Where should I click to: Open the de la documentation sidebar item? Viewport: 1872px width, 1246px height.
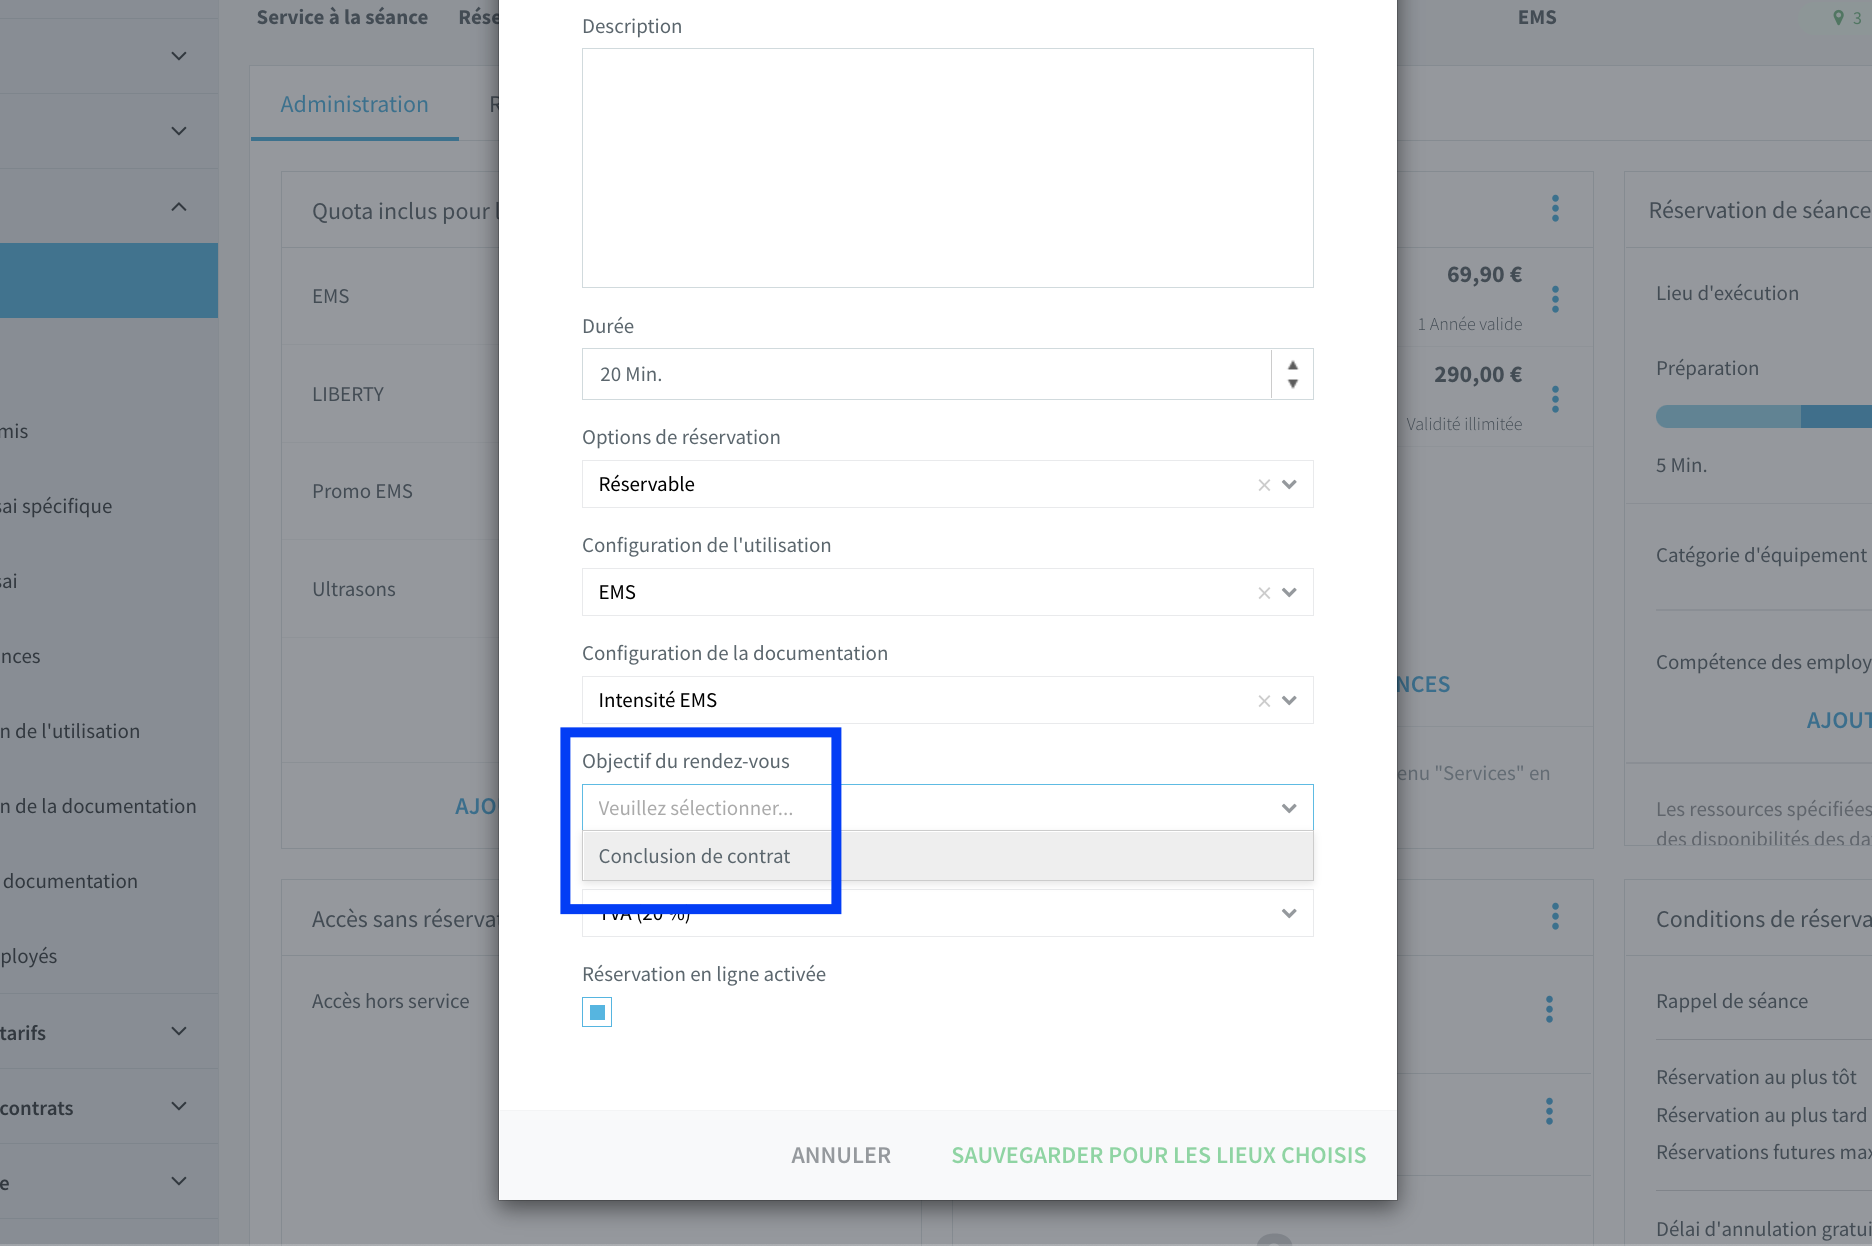click(98, 806)
